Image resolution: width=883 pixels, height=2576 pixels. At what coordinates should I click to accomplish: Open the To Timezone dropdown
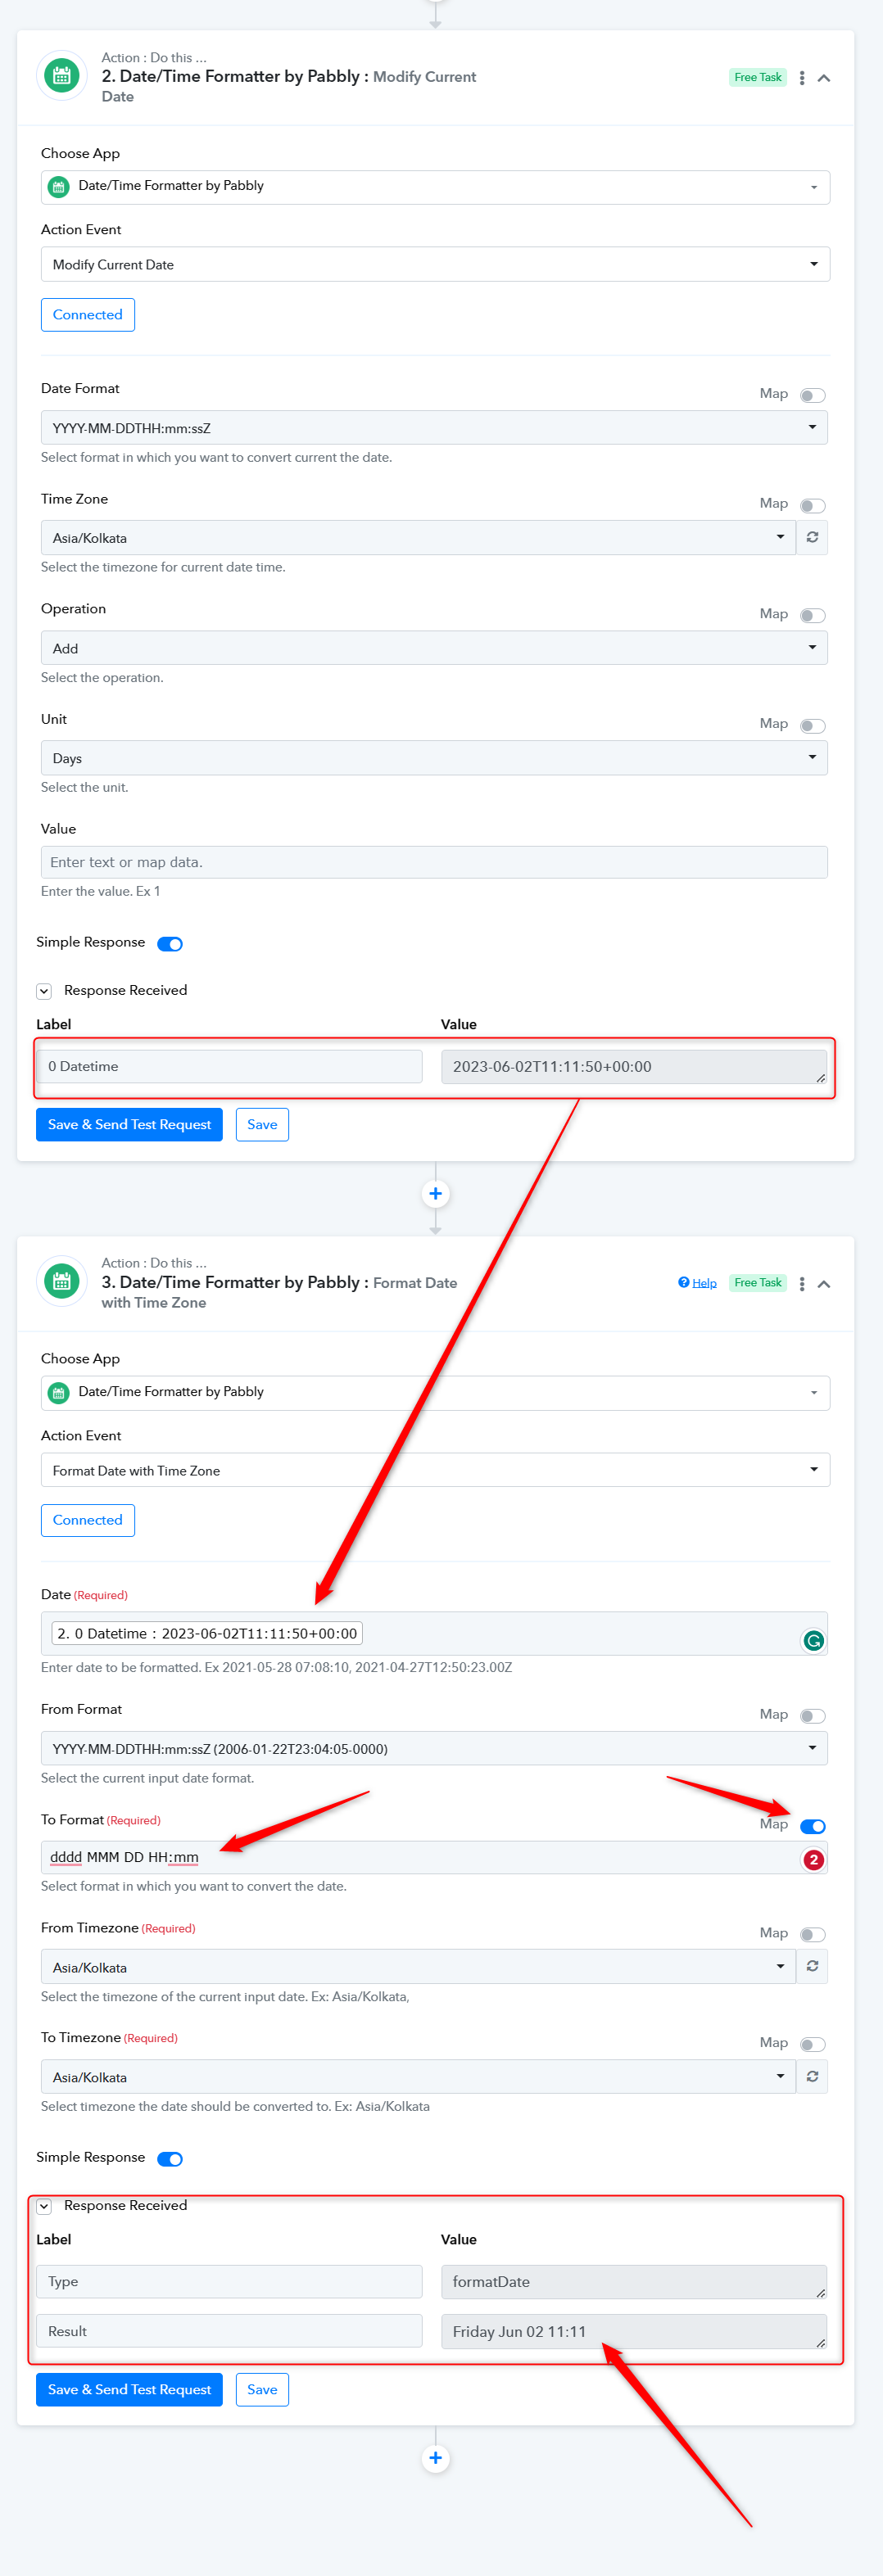(418, 2077)
